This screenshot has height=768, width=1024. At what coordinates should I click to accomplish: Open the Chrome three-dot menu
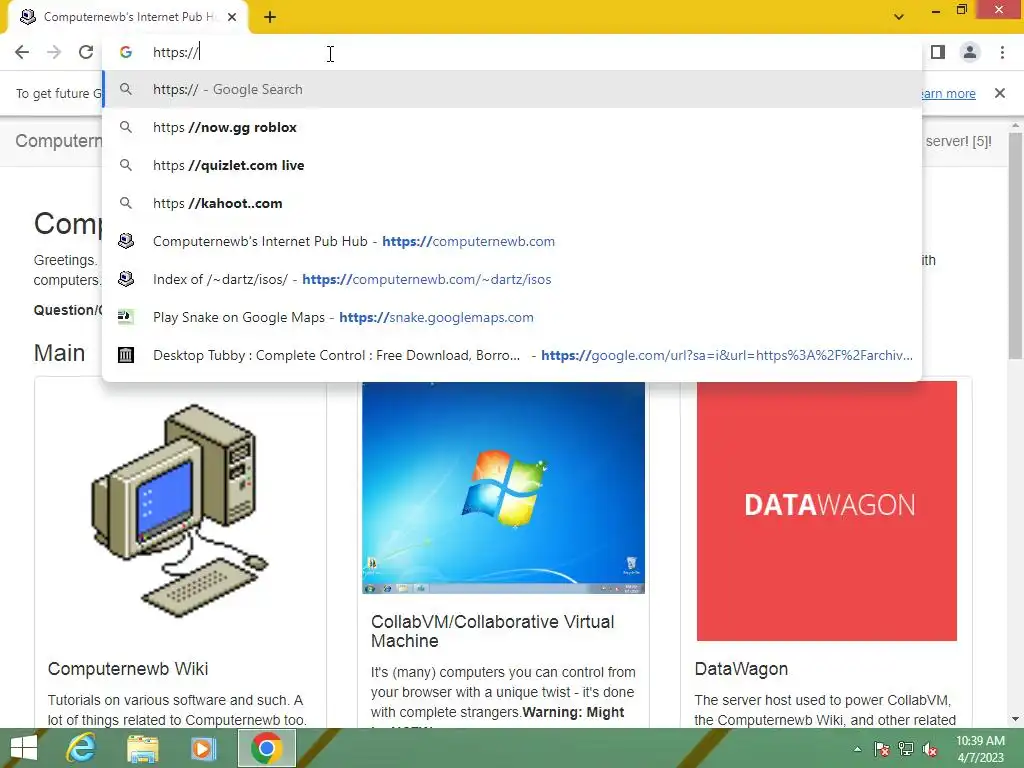[1002, 52]
